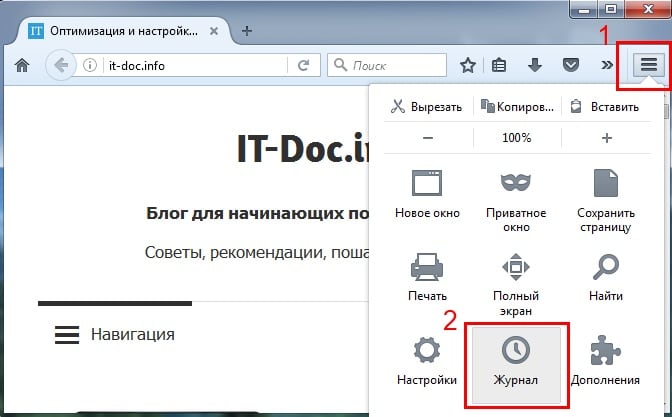Viewport: 672px width, 417px height.
Task: Click the Pocket icon in toolbar
Action: click(569, 66)
